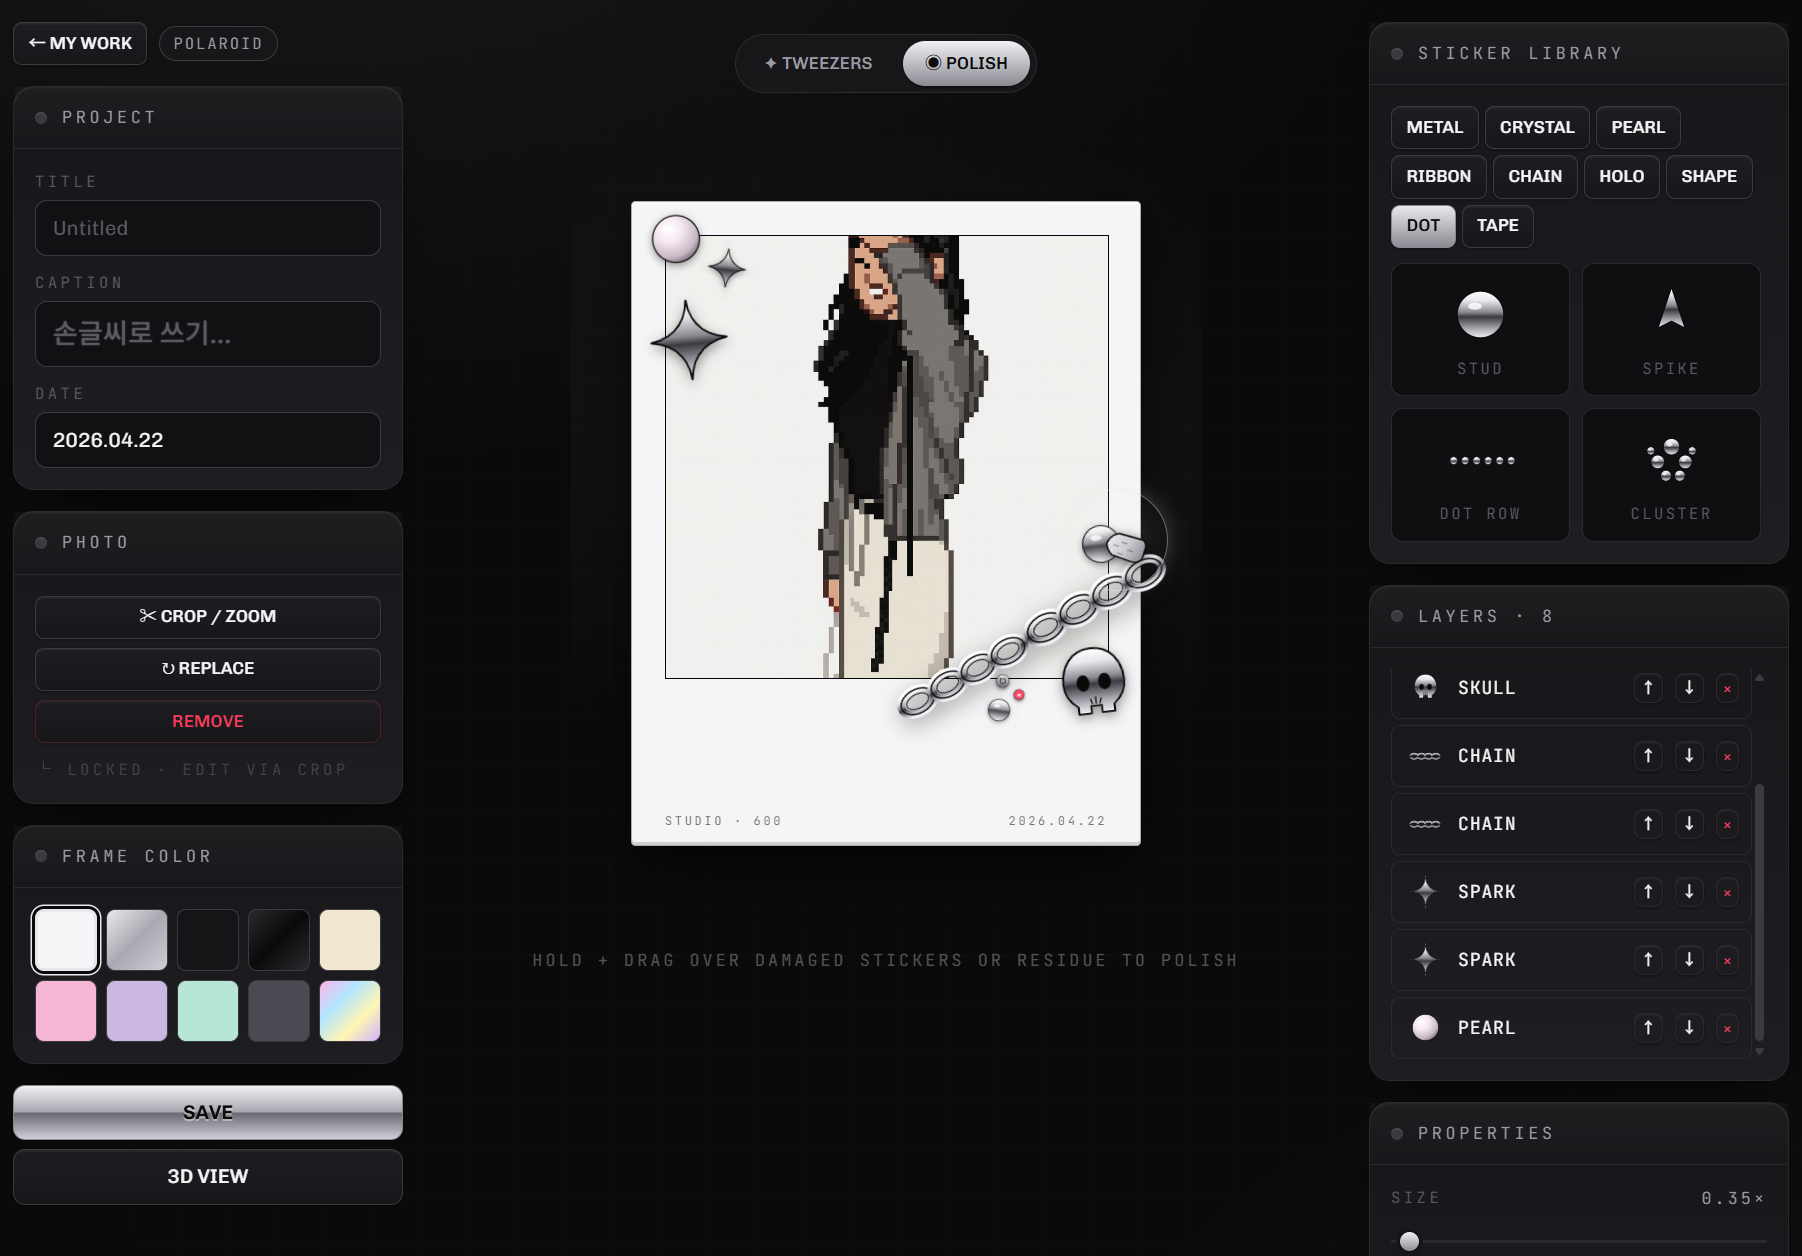Activate the Polish mode toggle
This screenshot has width=1802, height=1256.
(966, 63)
